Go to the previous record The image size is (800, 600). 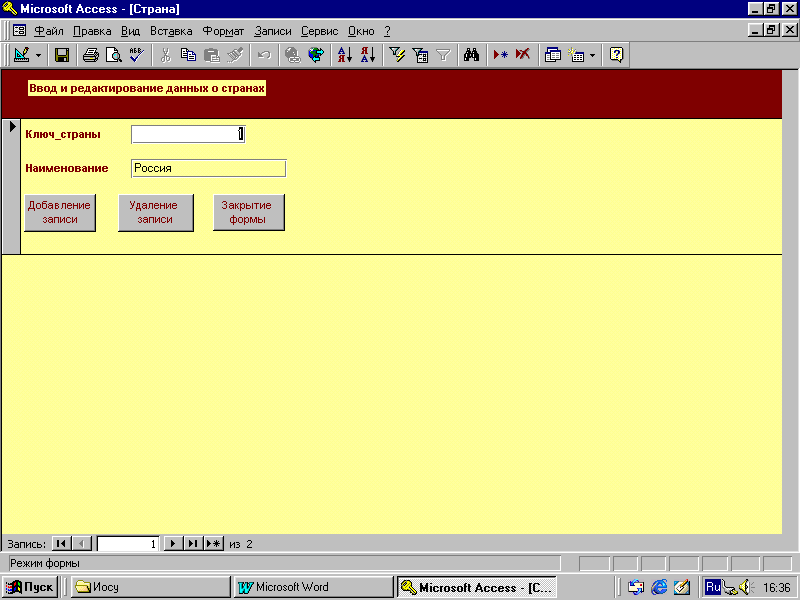point(82,543)
